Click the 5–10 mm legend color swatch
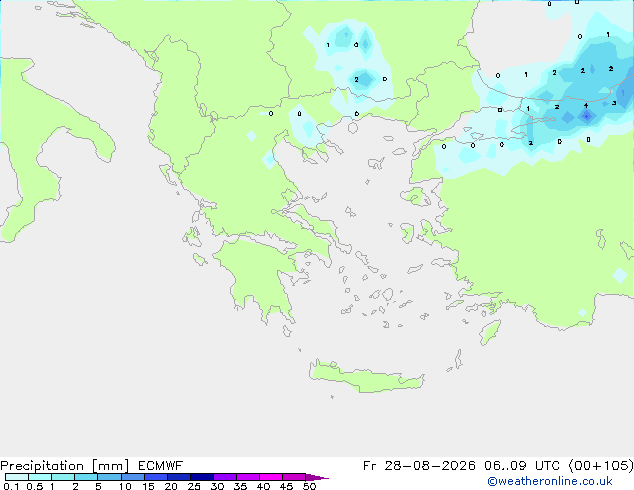The image size is (634, 490). pyautogui.click(x=109, y=477)
